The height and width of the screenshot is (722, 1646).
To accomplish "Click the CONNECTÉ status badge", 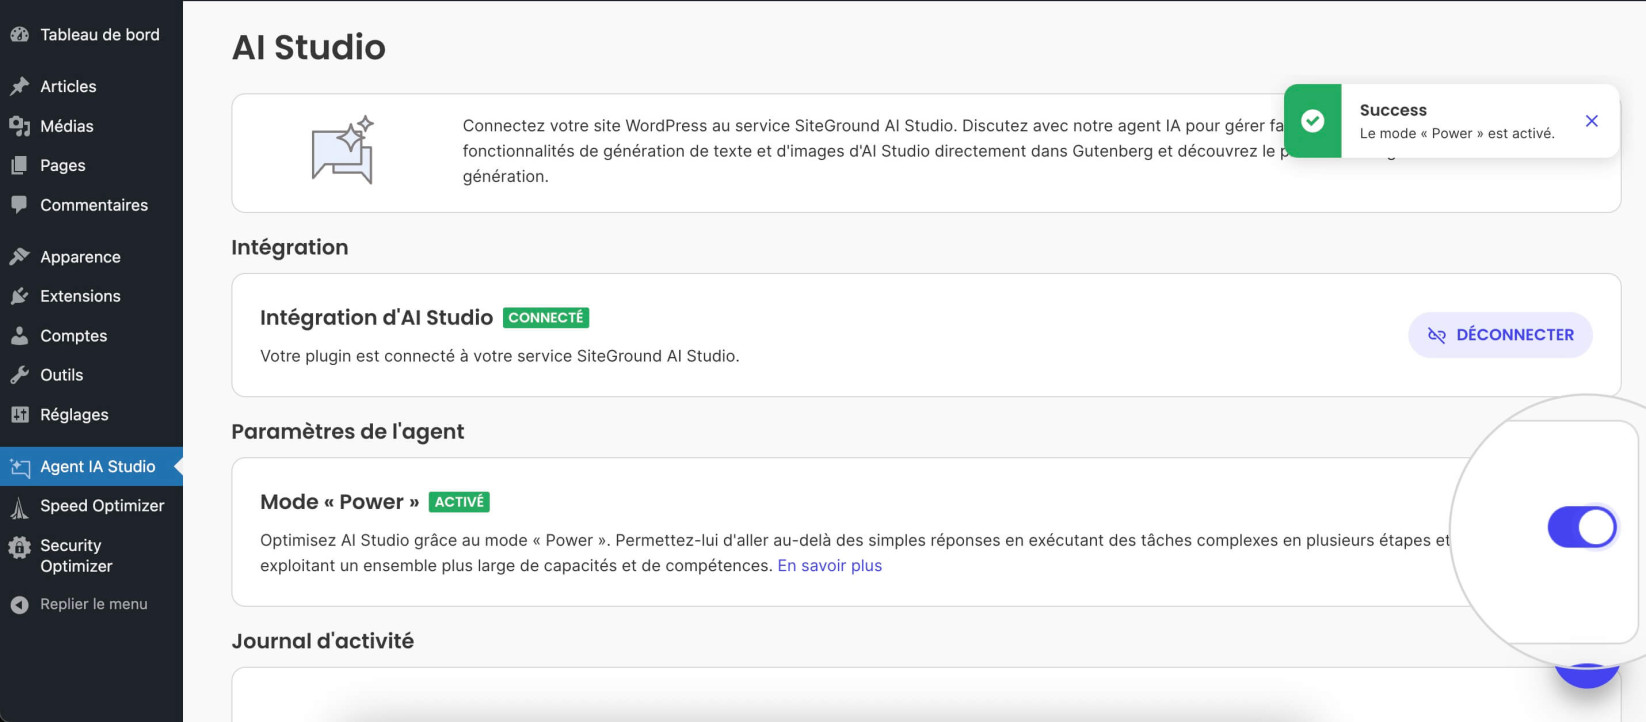I will coord(546,317).
